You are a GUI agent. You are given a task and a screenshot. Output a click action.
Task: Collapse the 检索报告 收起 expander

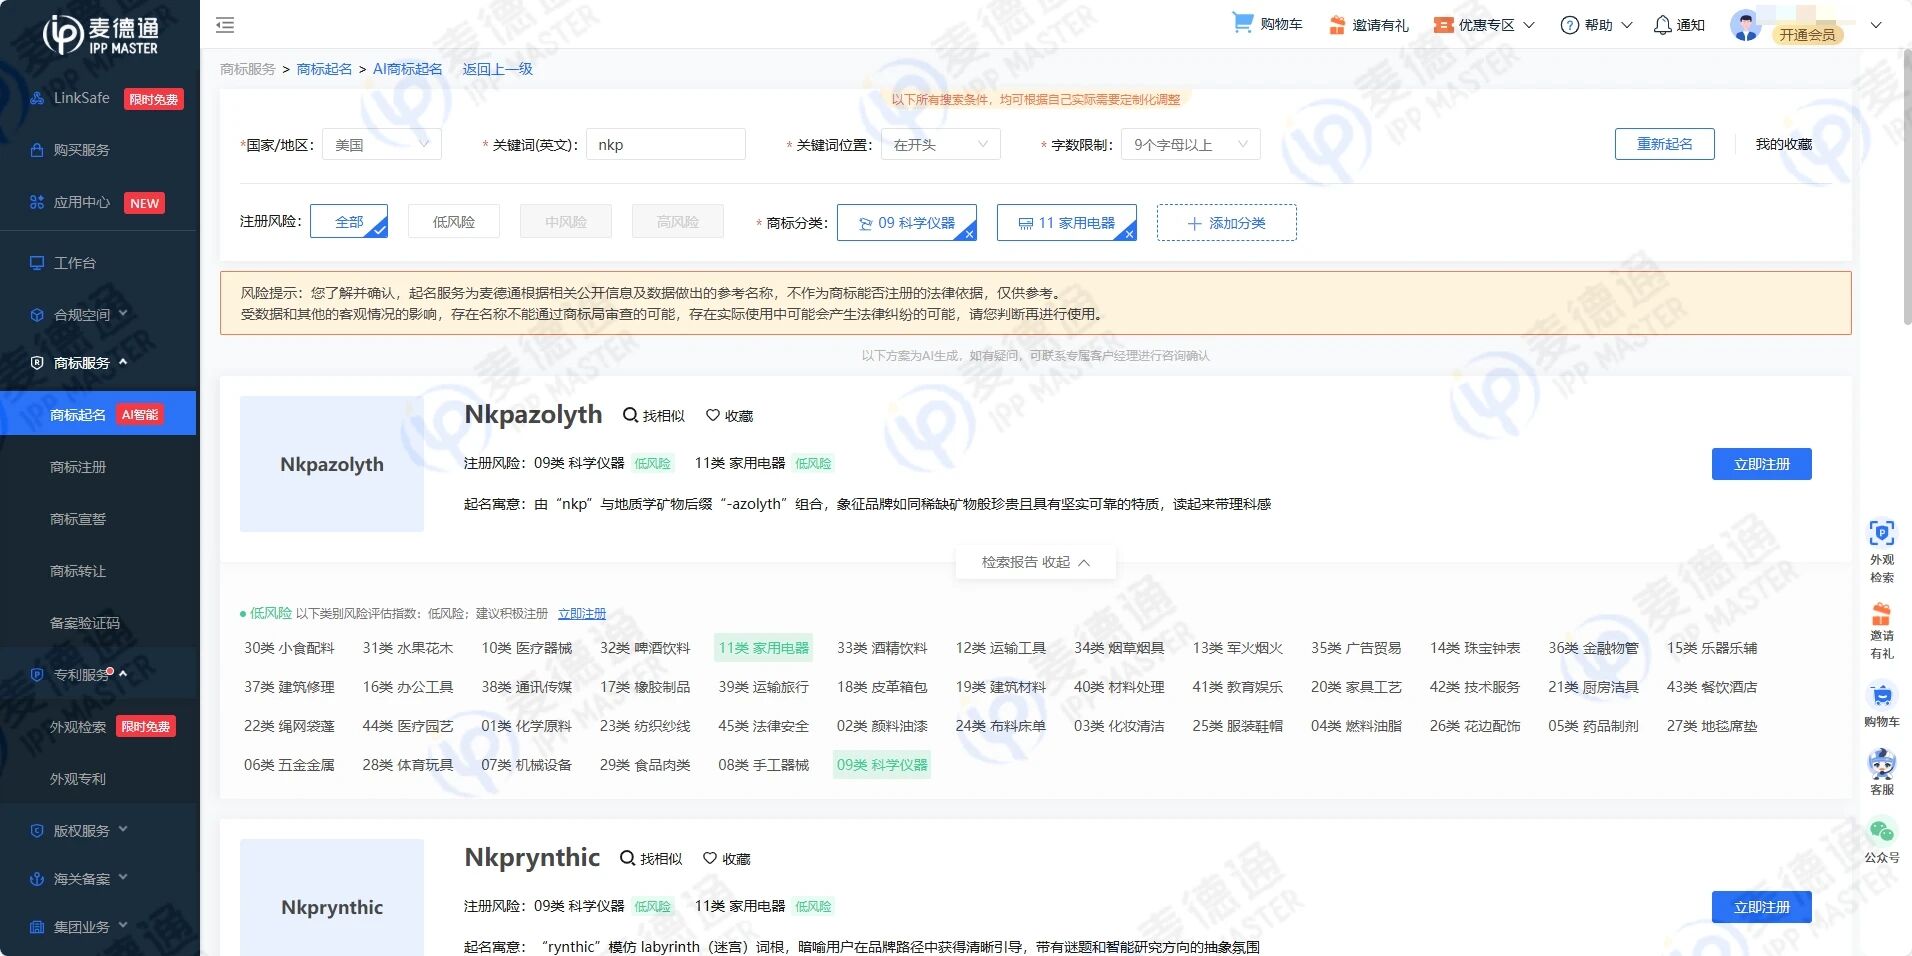tap(1035, 562)
